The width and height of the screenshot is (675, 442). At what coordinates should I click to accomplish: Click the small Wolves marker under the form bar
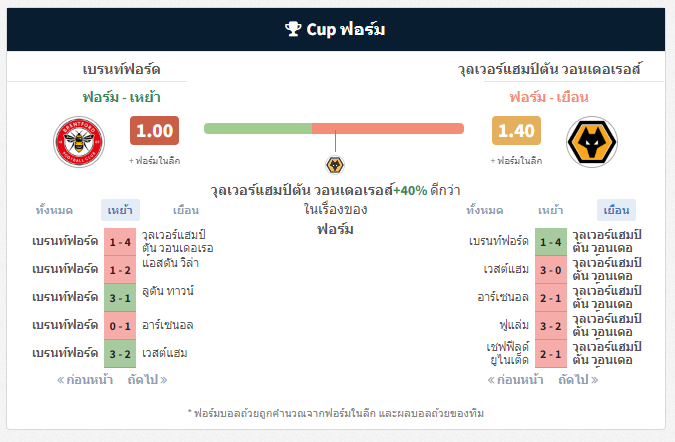(x=335, y=165)
